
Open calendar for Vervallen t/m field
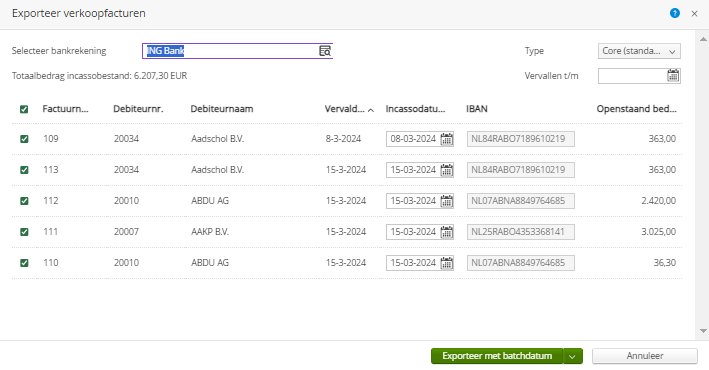coord(673,76)
